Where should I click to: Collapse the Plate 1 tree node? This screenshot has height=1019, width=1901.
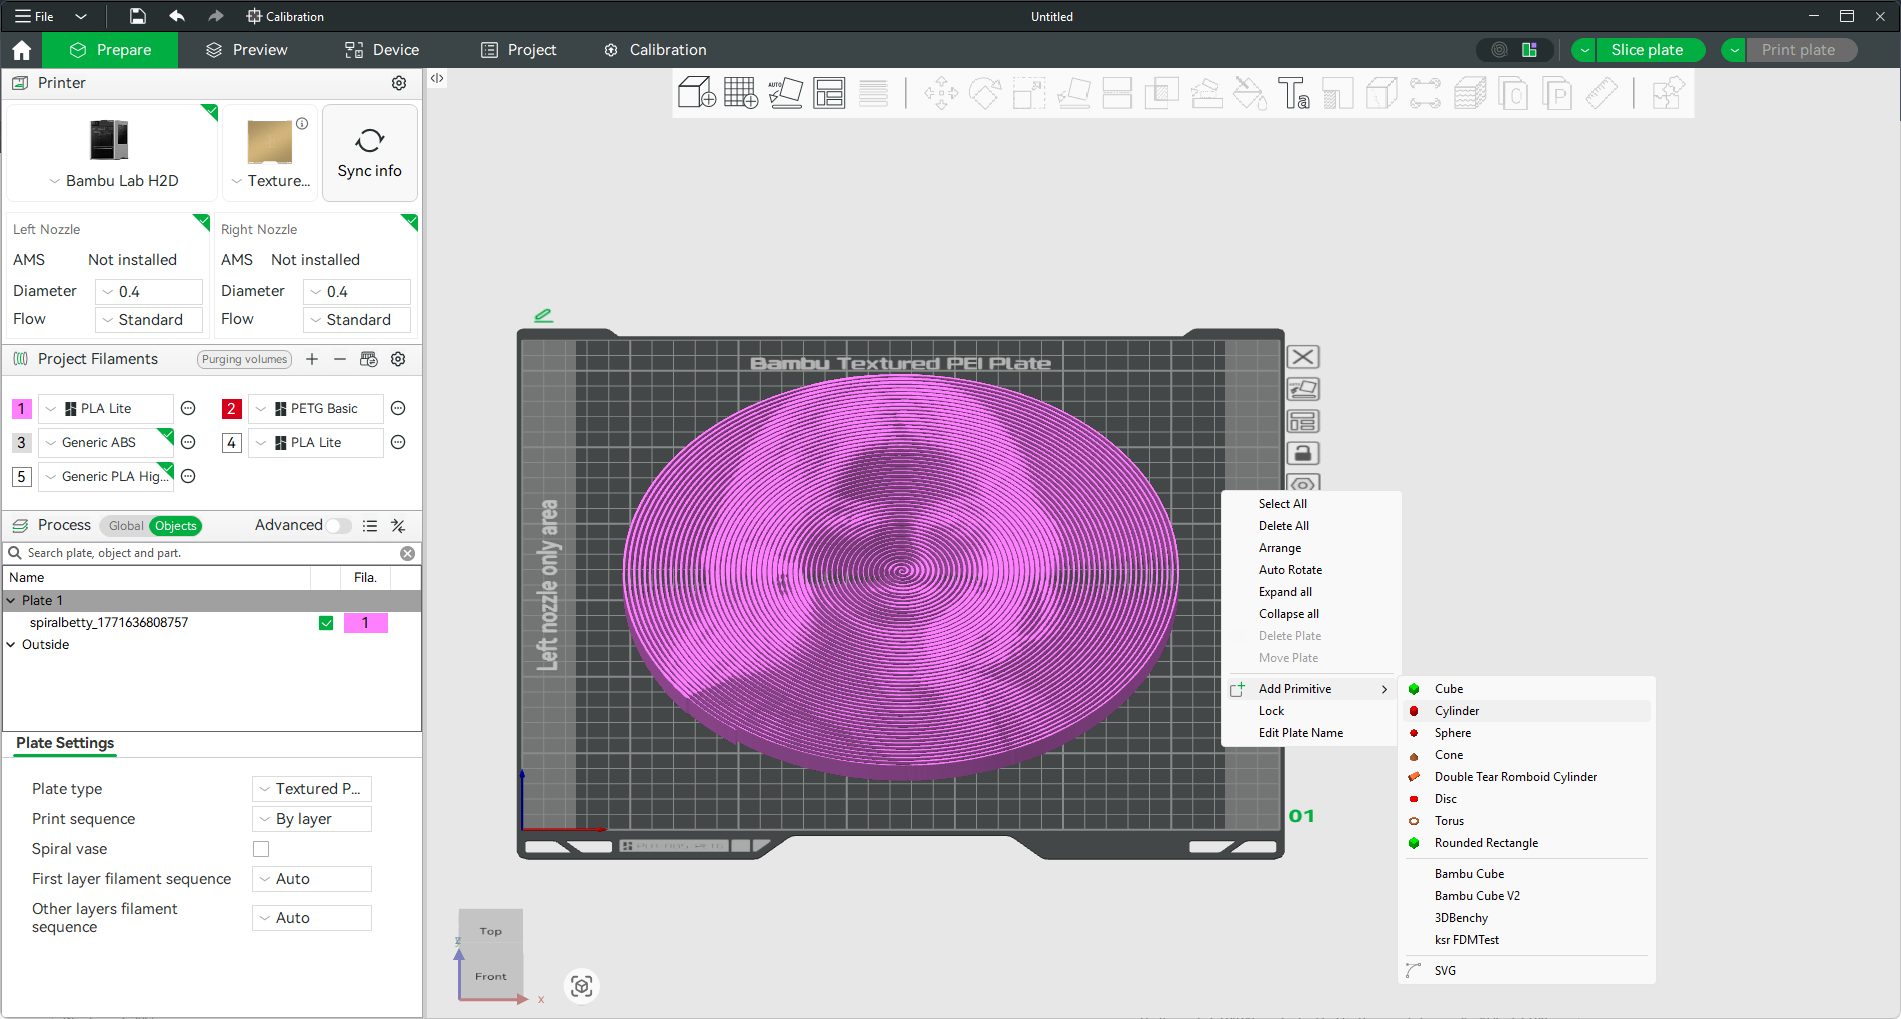tap(11, 601)
